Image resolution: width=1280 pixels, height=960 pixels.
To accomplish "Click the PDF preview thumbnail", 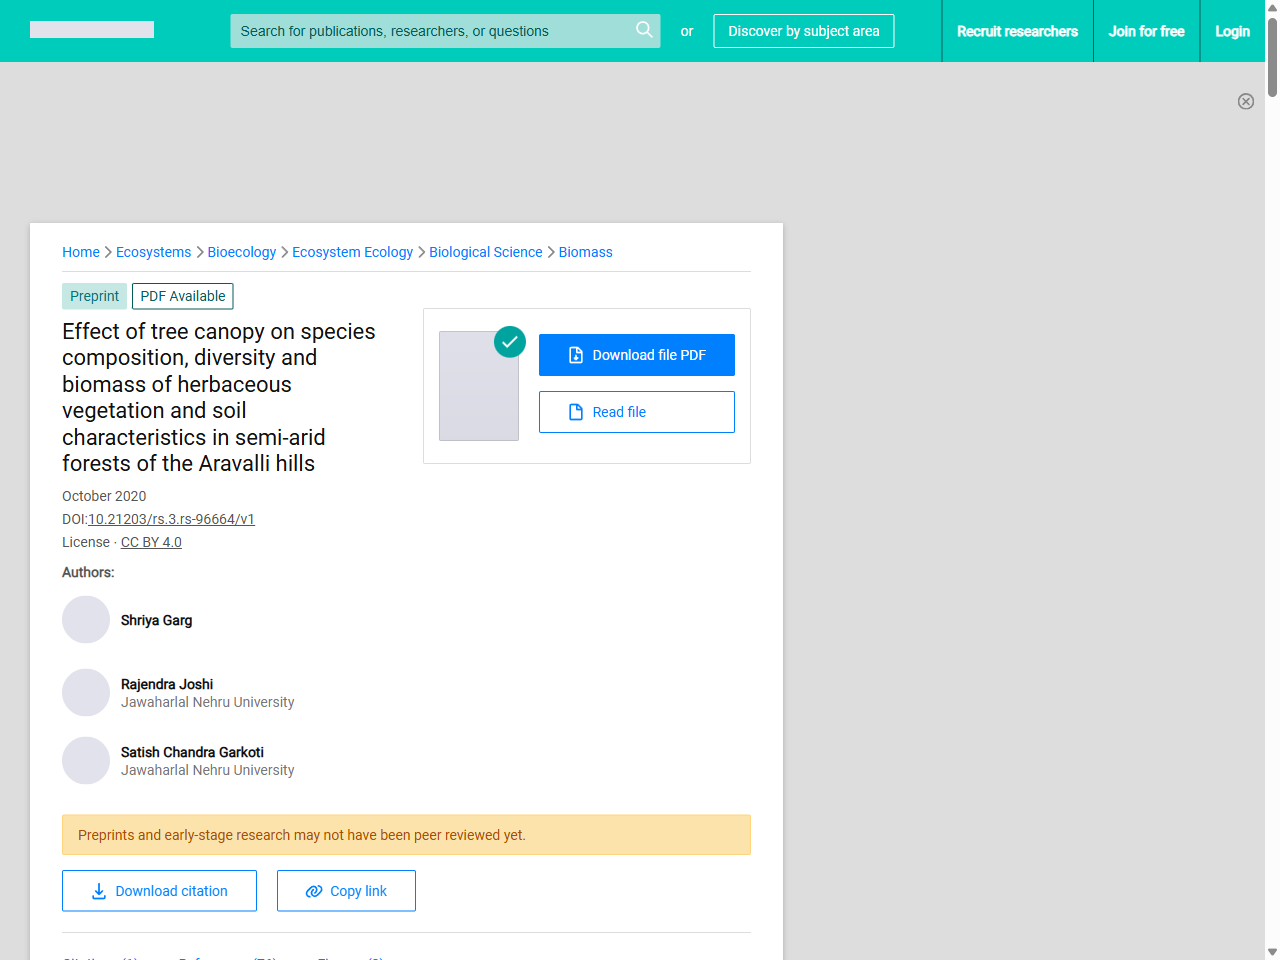I will pyautogui.click(x=479, y=386).
